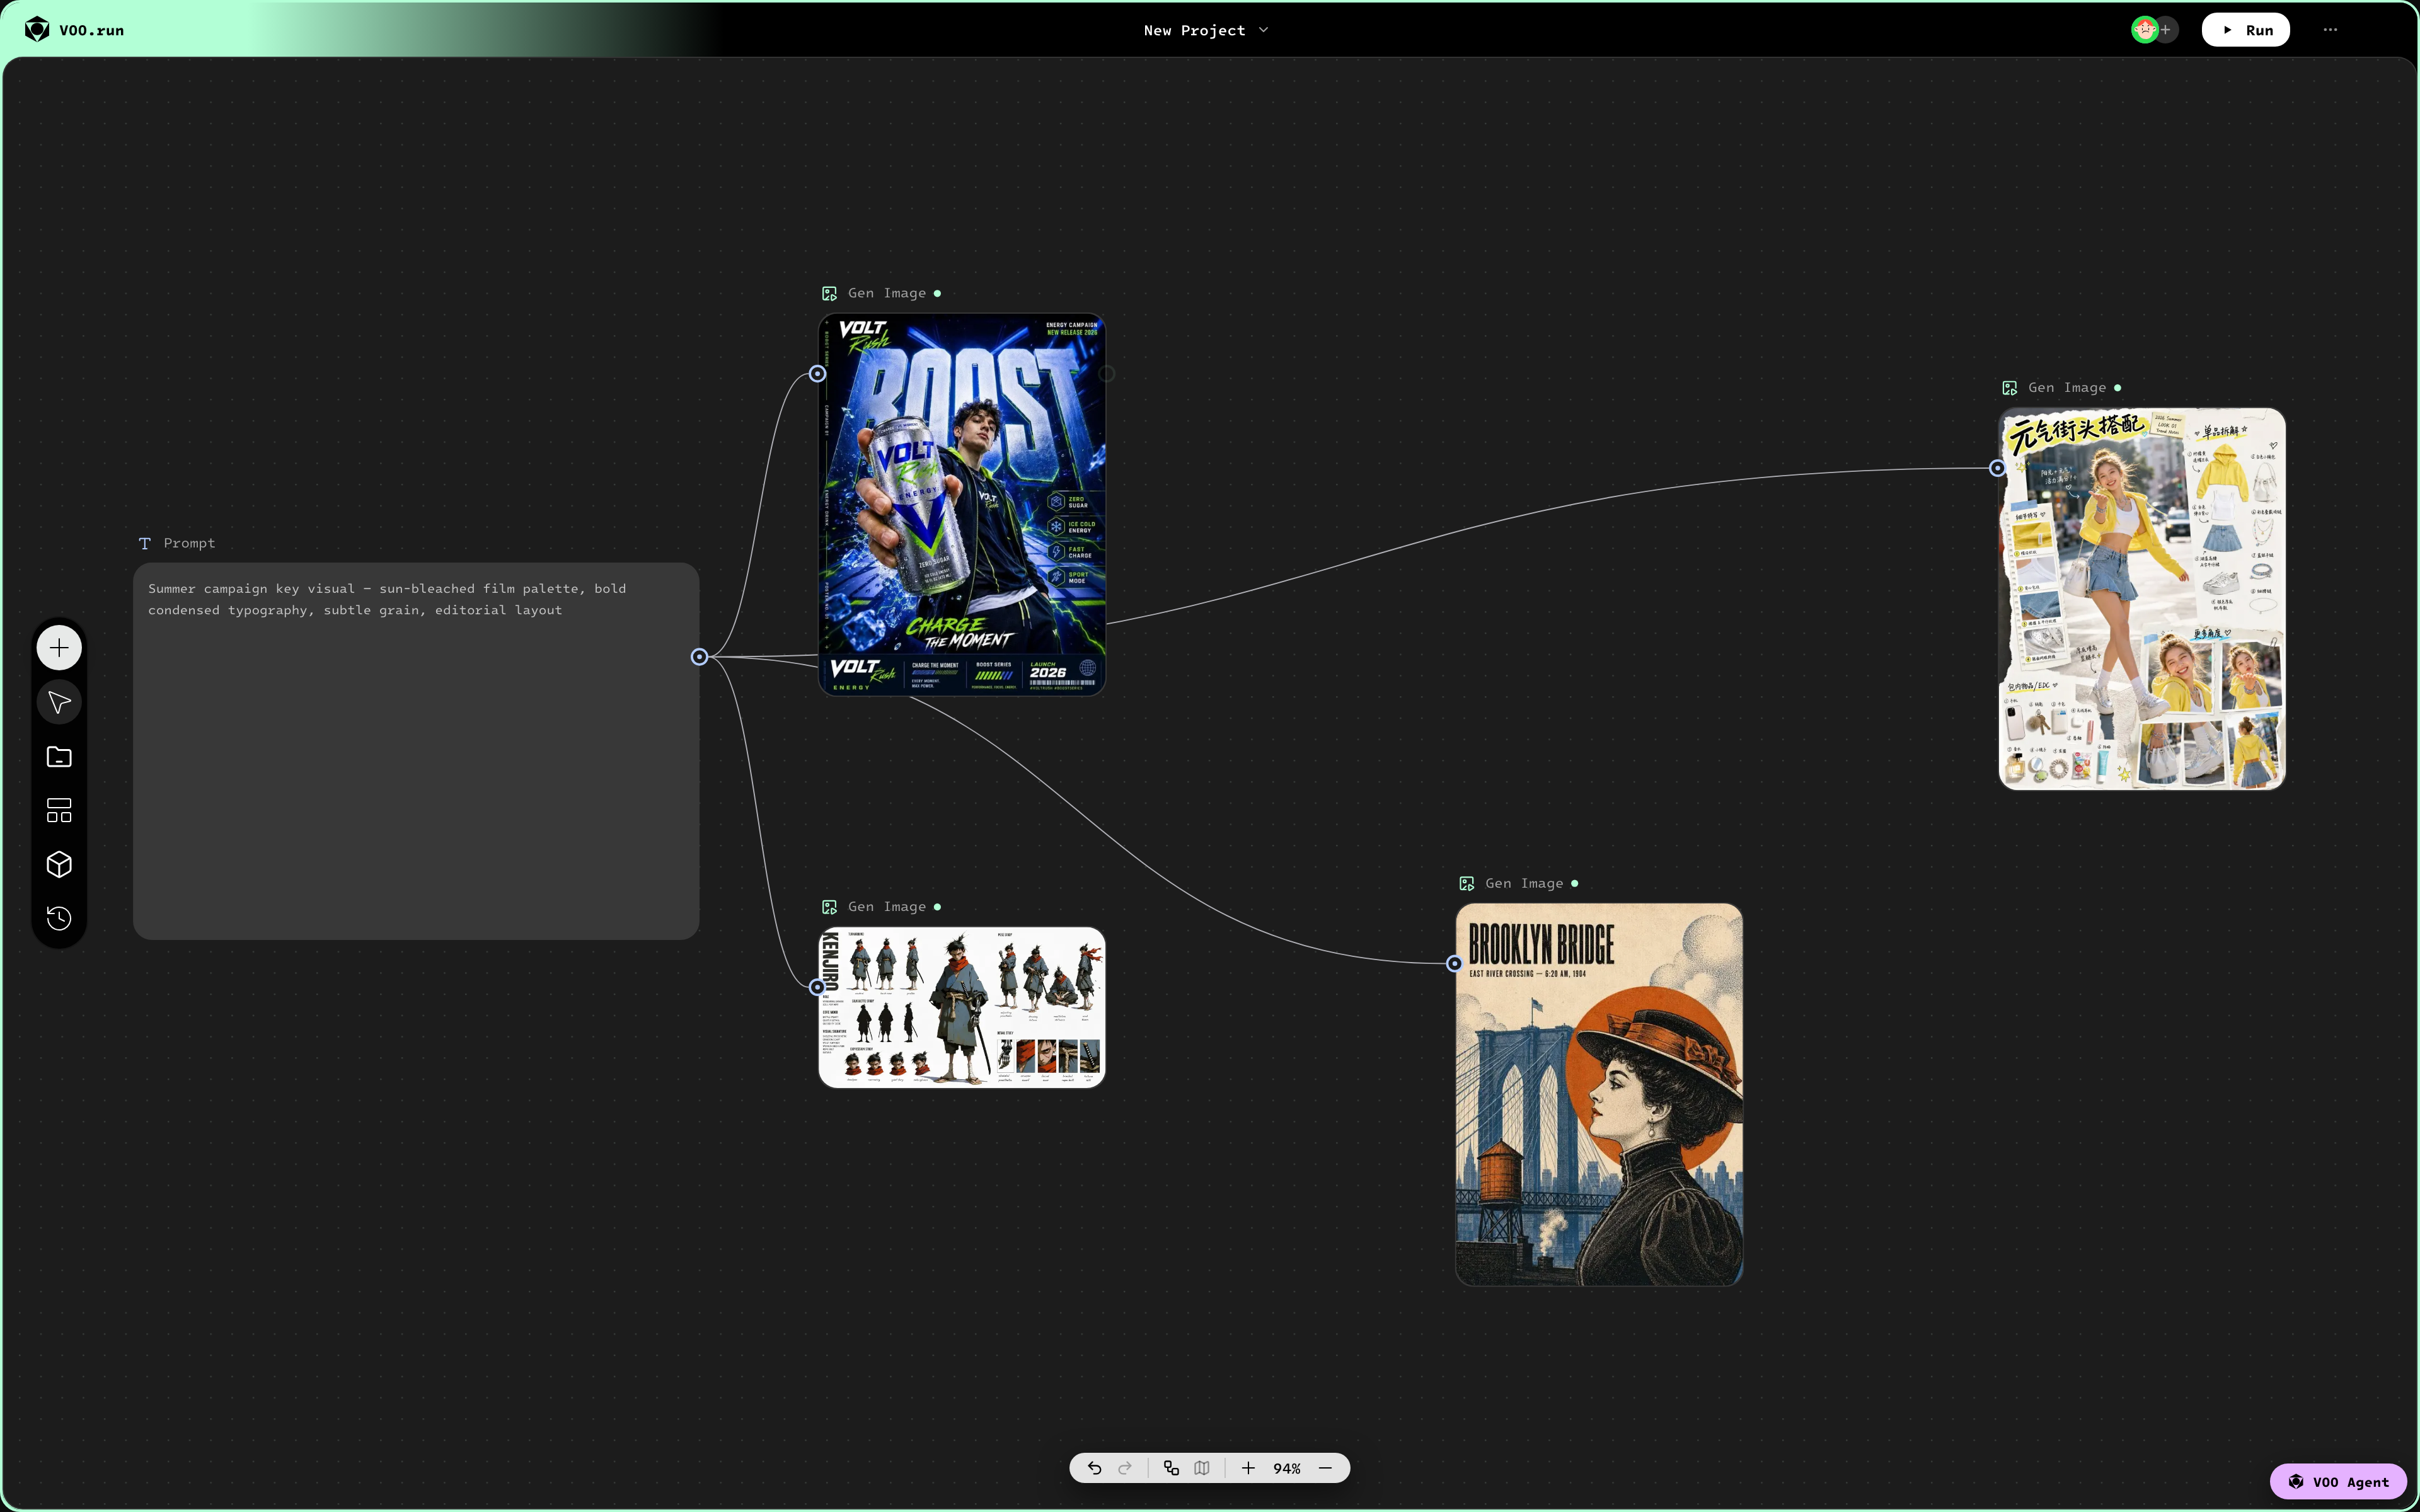Screen dimensions: 2420x1512
Task: Click the Run button
Action: point(2245,30)
